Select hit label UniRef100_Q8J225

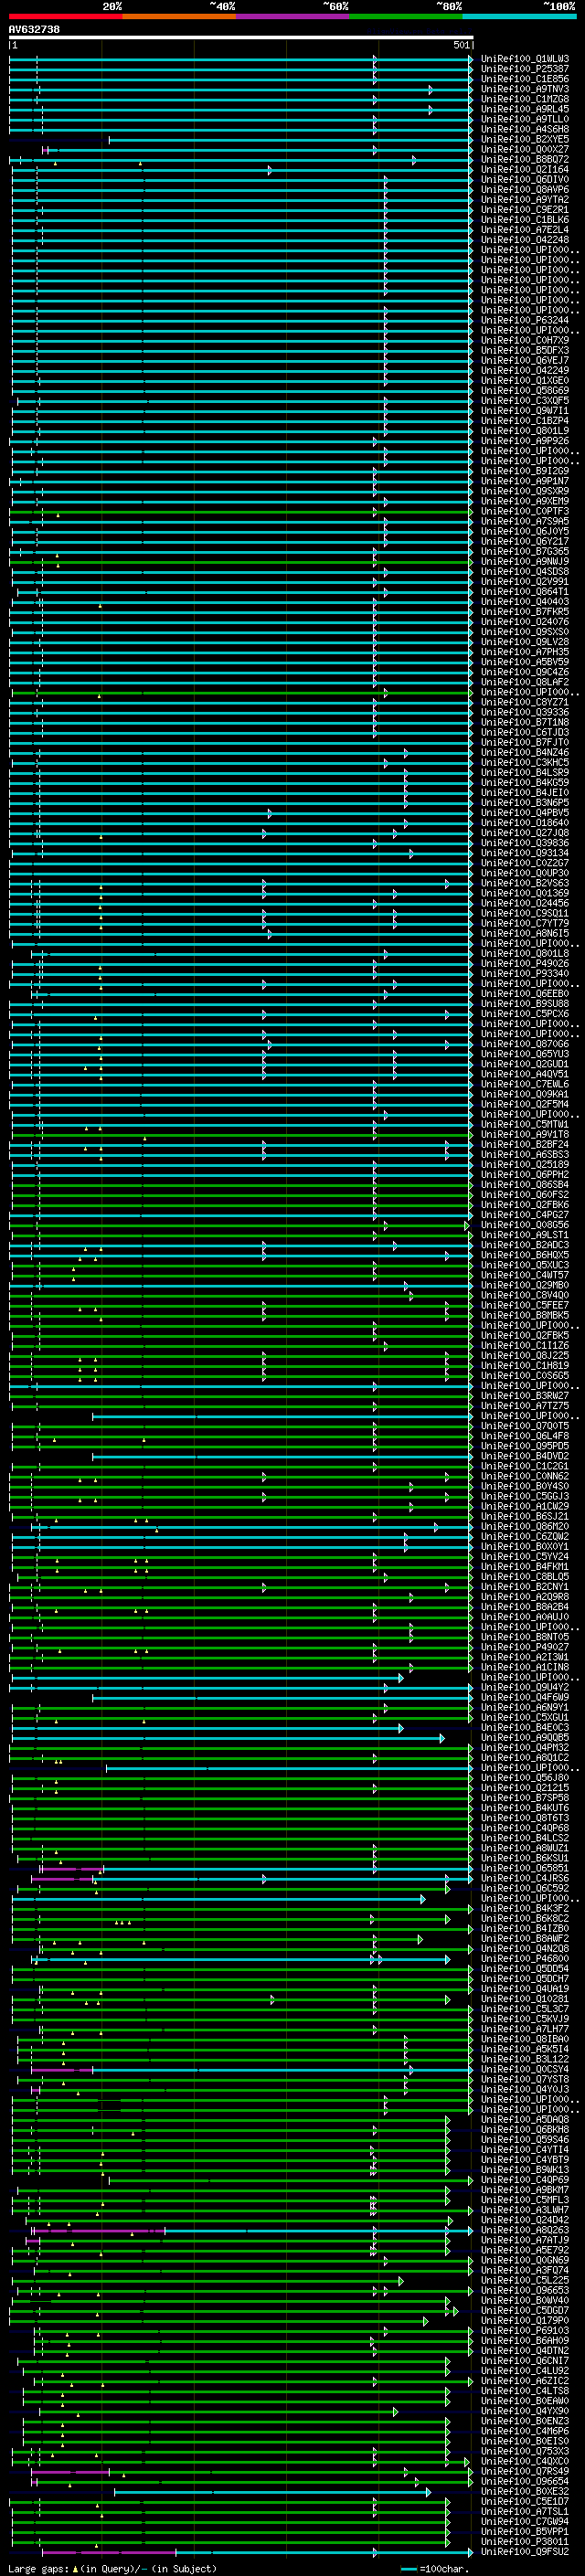[x=525, y=1355]
